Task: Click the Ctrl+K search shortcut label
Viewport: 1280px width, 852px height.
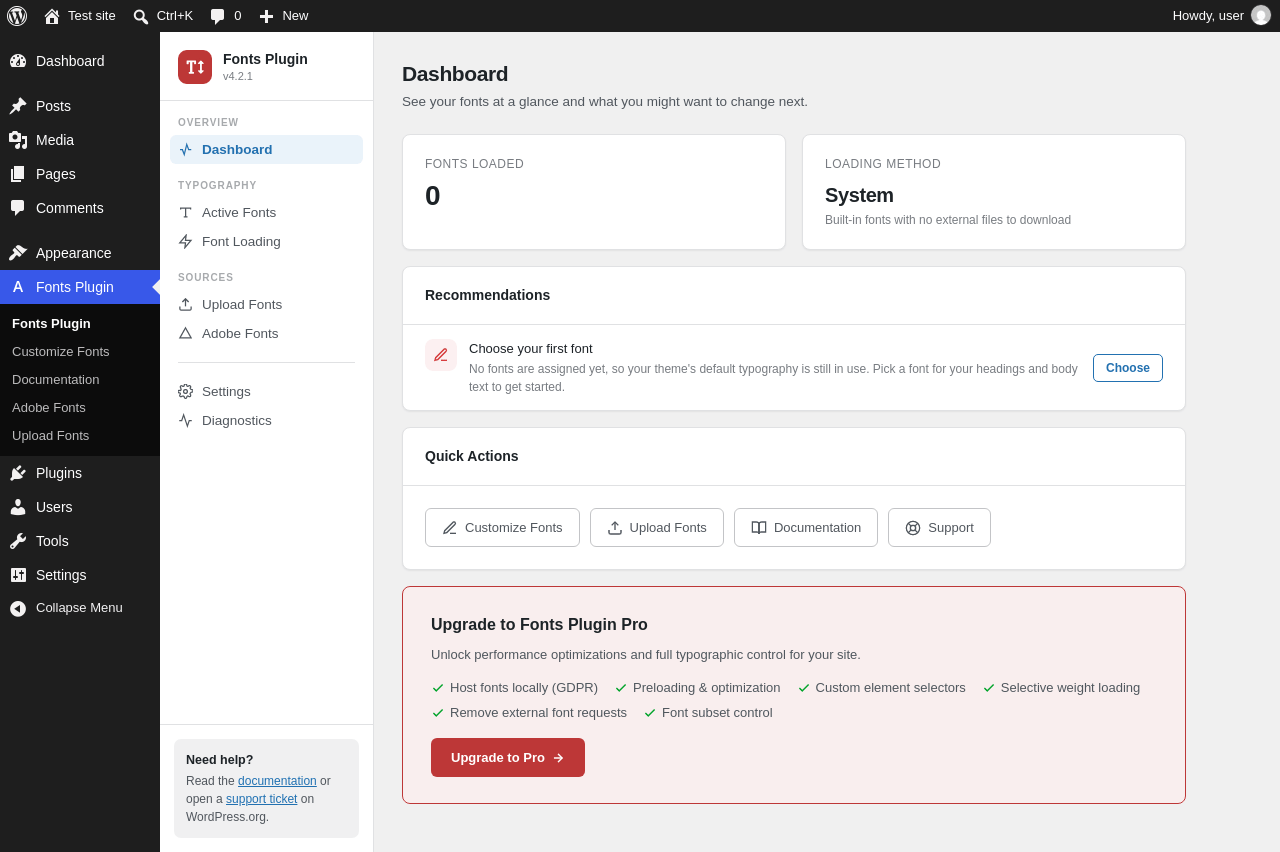Action: point(175,16)
